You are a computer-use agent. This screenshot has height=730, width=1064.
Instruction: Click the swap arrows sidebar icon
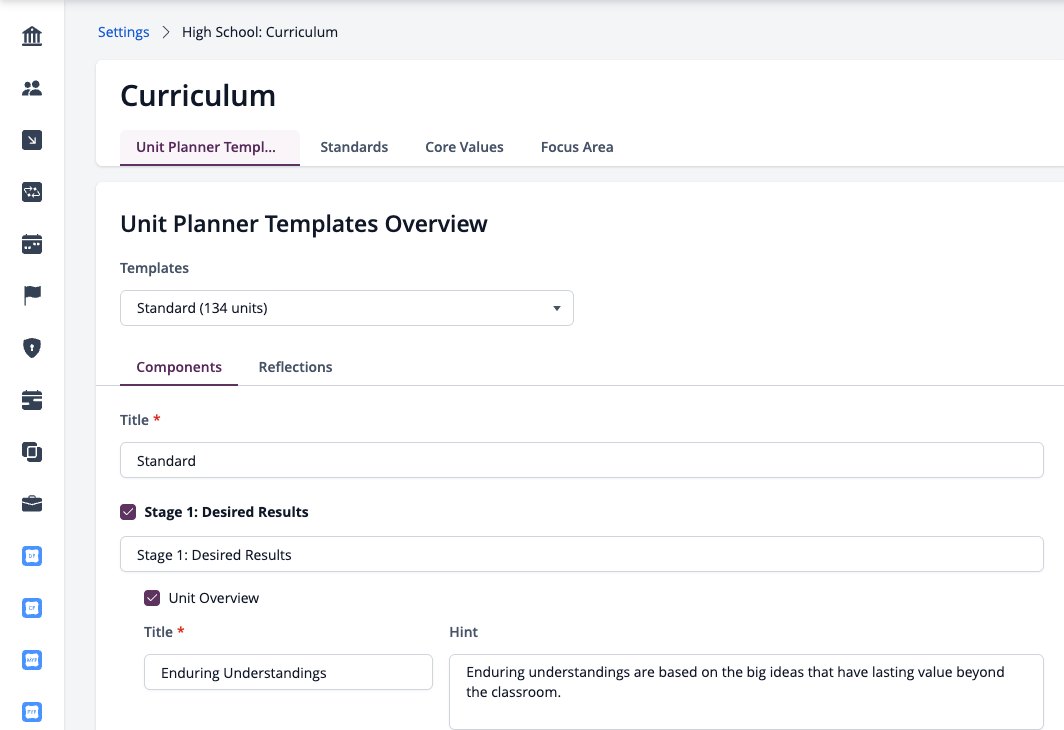32,192
